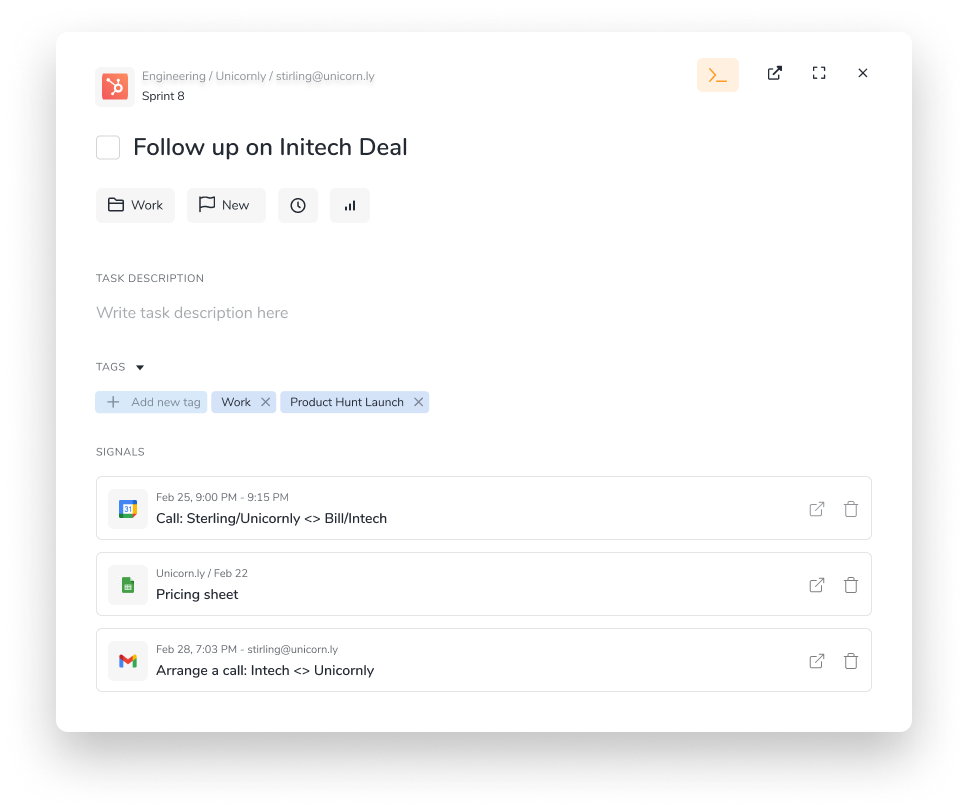This screenshot has height=812, width=968.
Task: Remove the Product Hunt Launch tag
Action: coord(419,402)
